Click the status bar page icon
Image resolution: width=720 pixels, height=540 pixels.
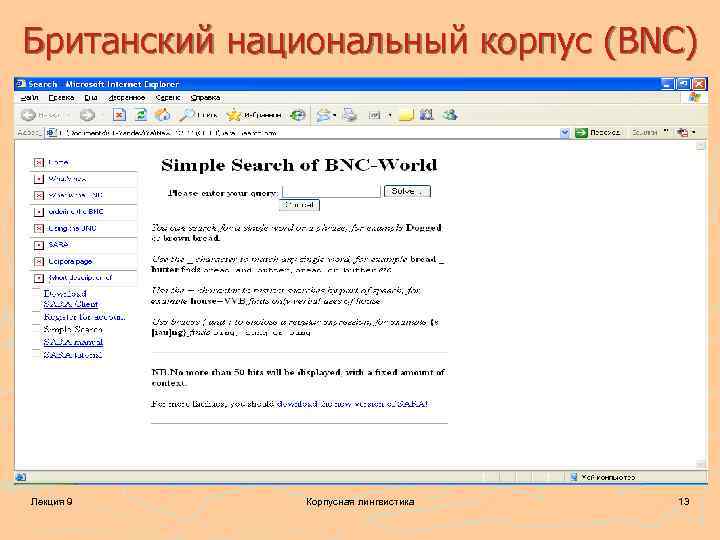(21, 477)
